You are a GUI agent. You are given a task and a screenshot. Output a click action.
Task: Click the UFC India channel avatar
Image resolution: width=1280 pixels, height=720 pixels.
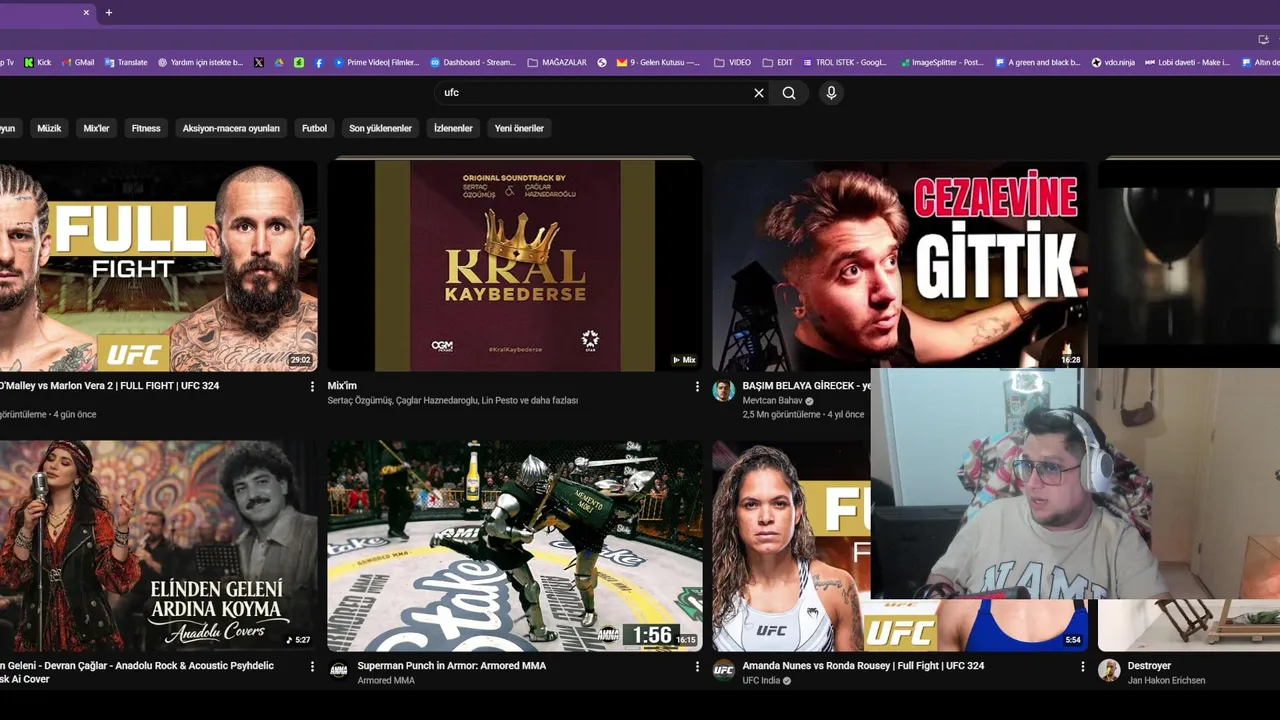click(x=724, y=670)
